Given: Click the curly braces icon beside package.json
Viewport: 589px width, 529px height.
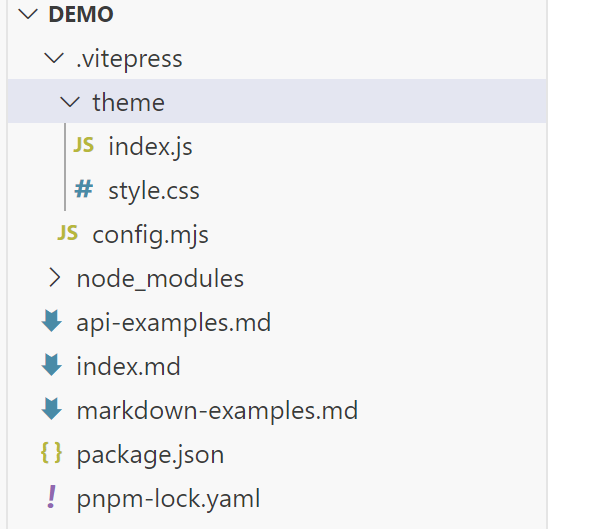Looking at the screenshot, I should [x=51, y=453].
